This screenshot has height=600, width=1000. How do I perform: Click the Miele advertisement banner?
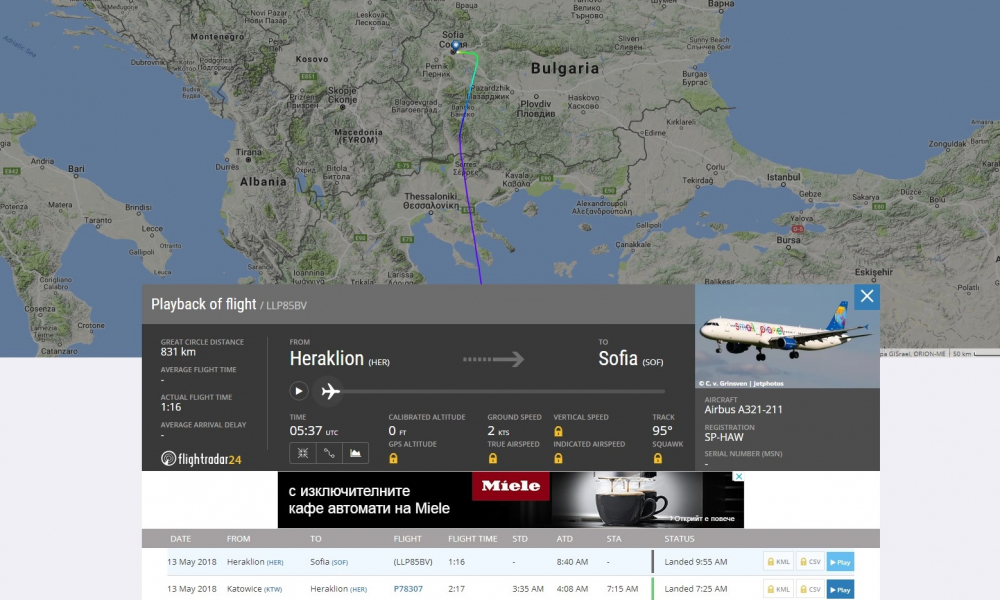(510, 499)
